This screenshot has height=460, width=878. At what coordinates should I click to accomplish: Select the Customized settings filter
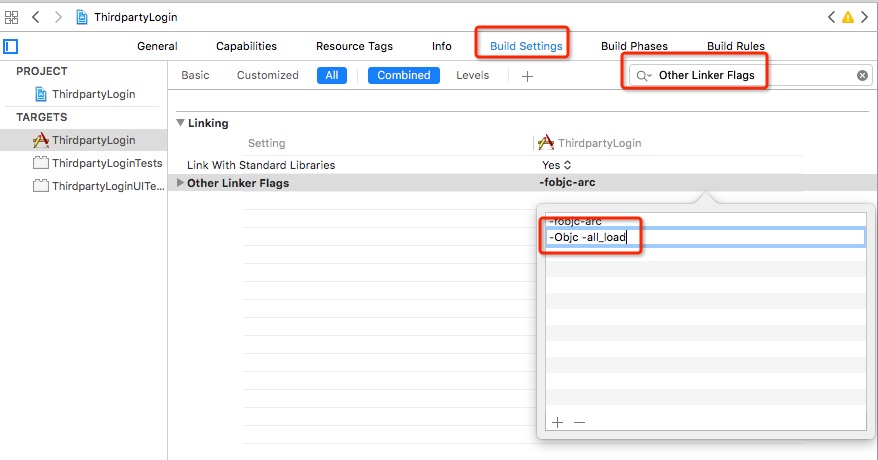268,76
